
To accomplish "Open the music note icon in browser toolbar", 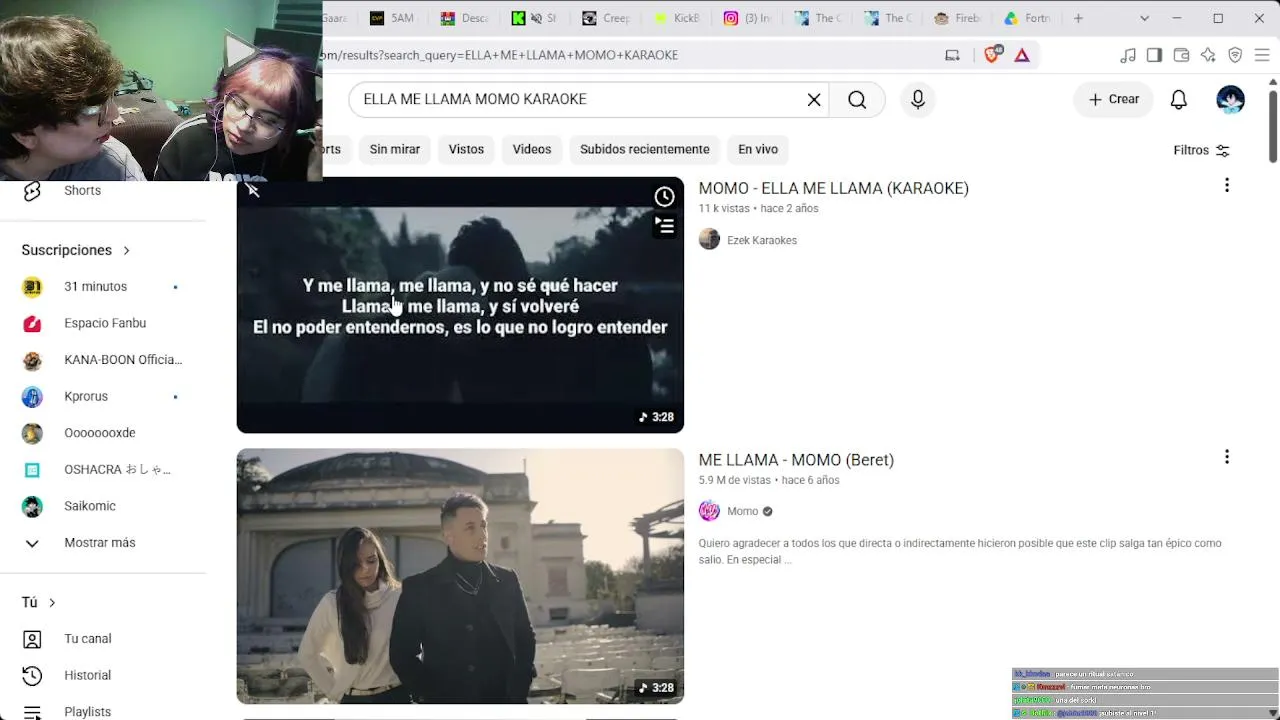I will point(1128,55).
